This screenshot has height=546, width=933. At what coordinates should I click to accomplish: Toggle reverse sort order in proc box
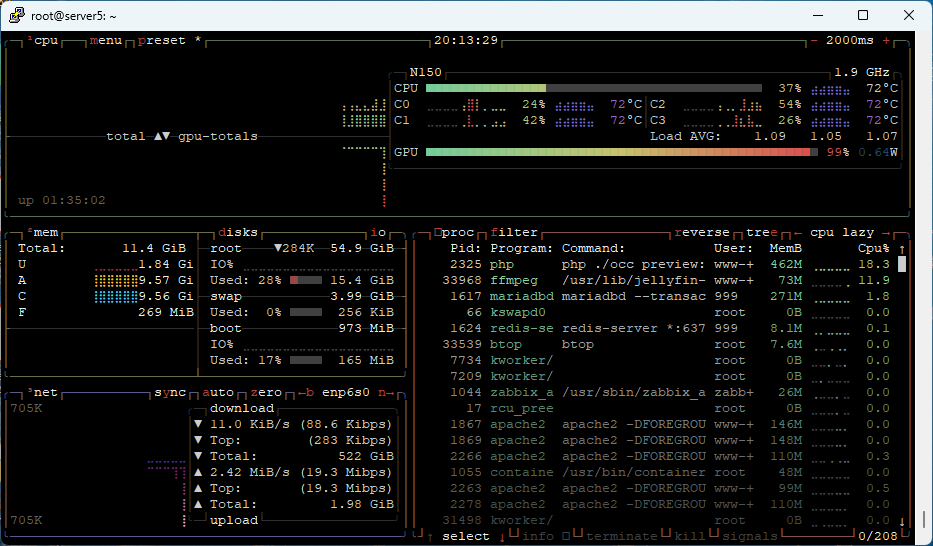pos(702,232)
